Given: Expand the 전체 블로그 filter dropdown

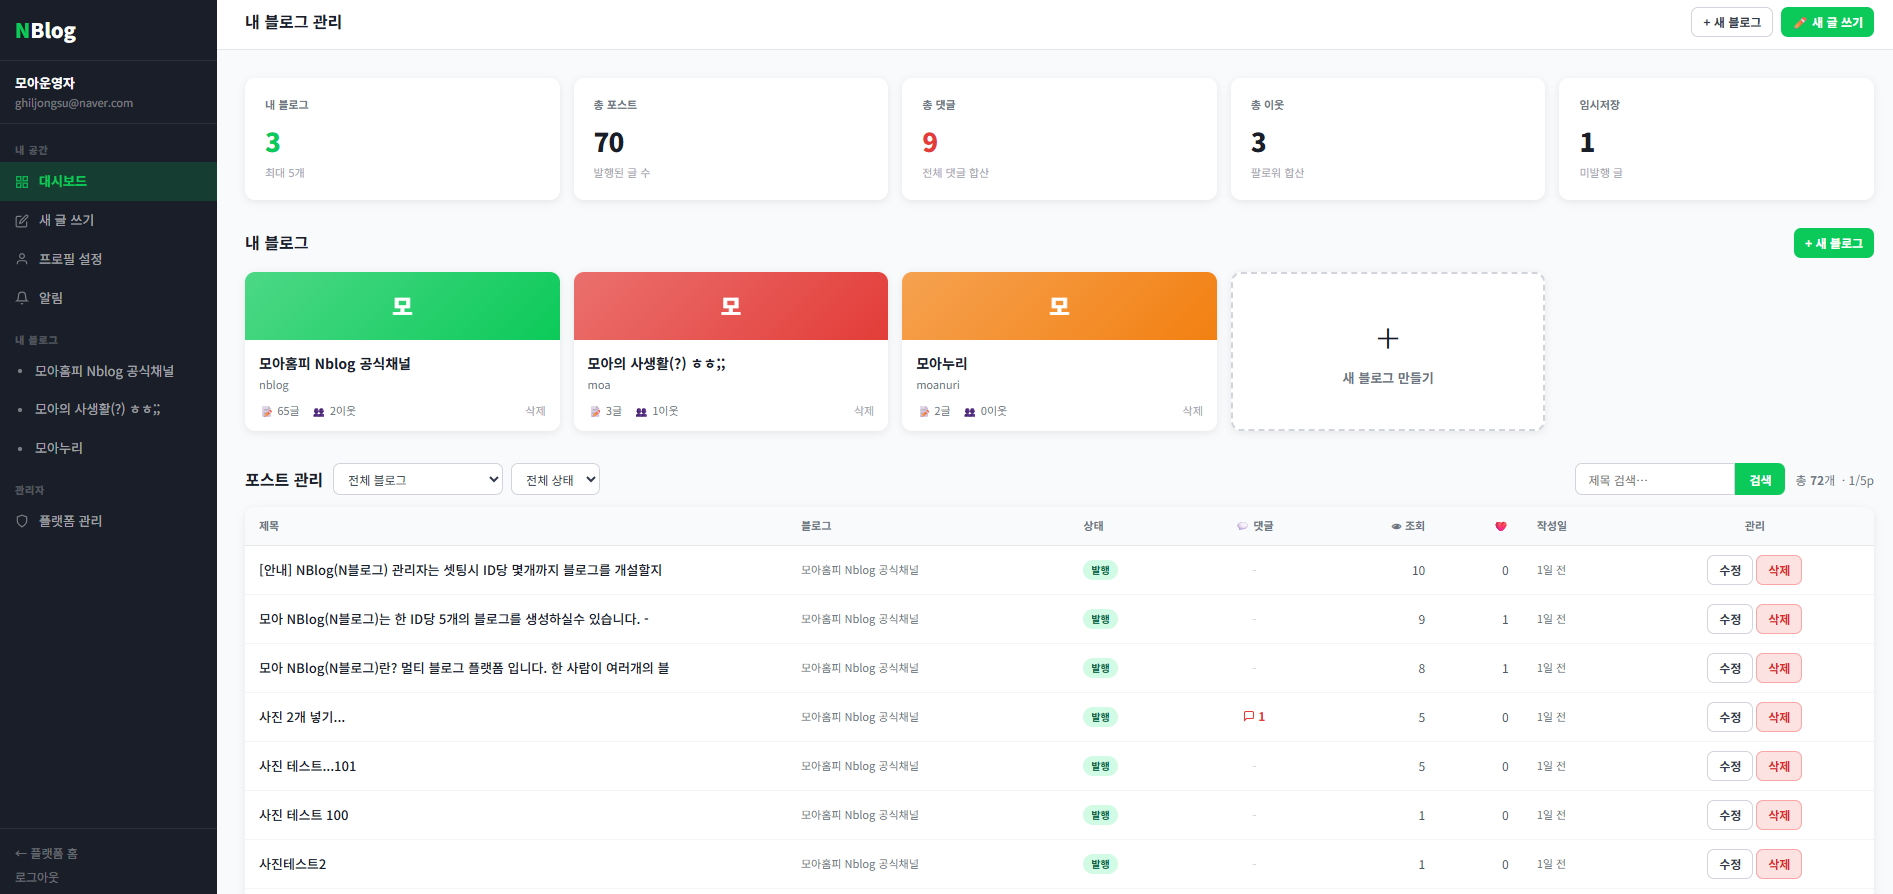Looking at the screenshot, I should (x=418, y=480).
